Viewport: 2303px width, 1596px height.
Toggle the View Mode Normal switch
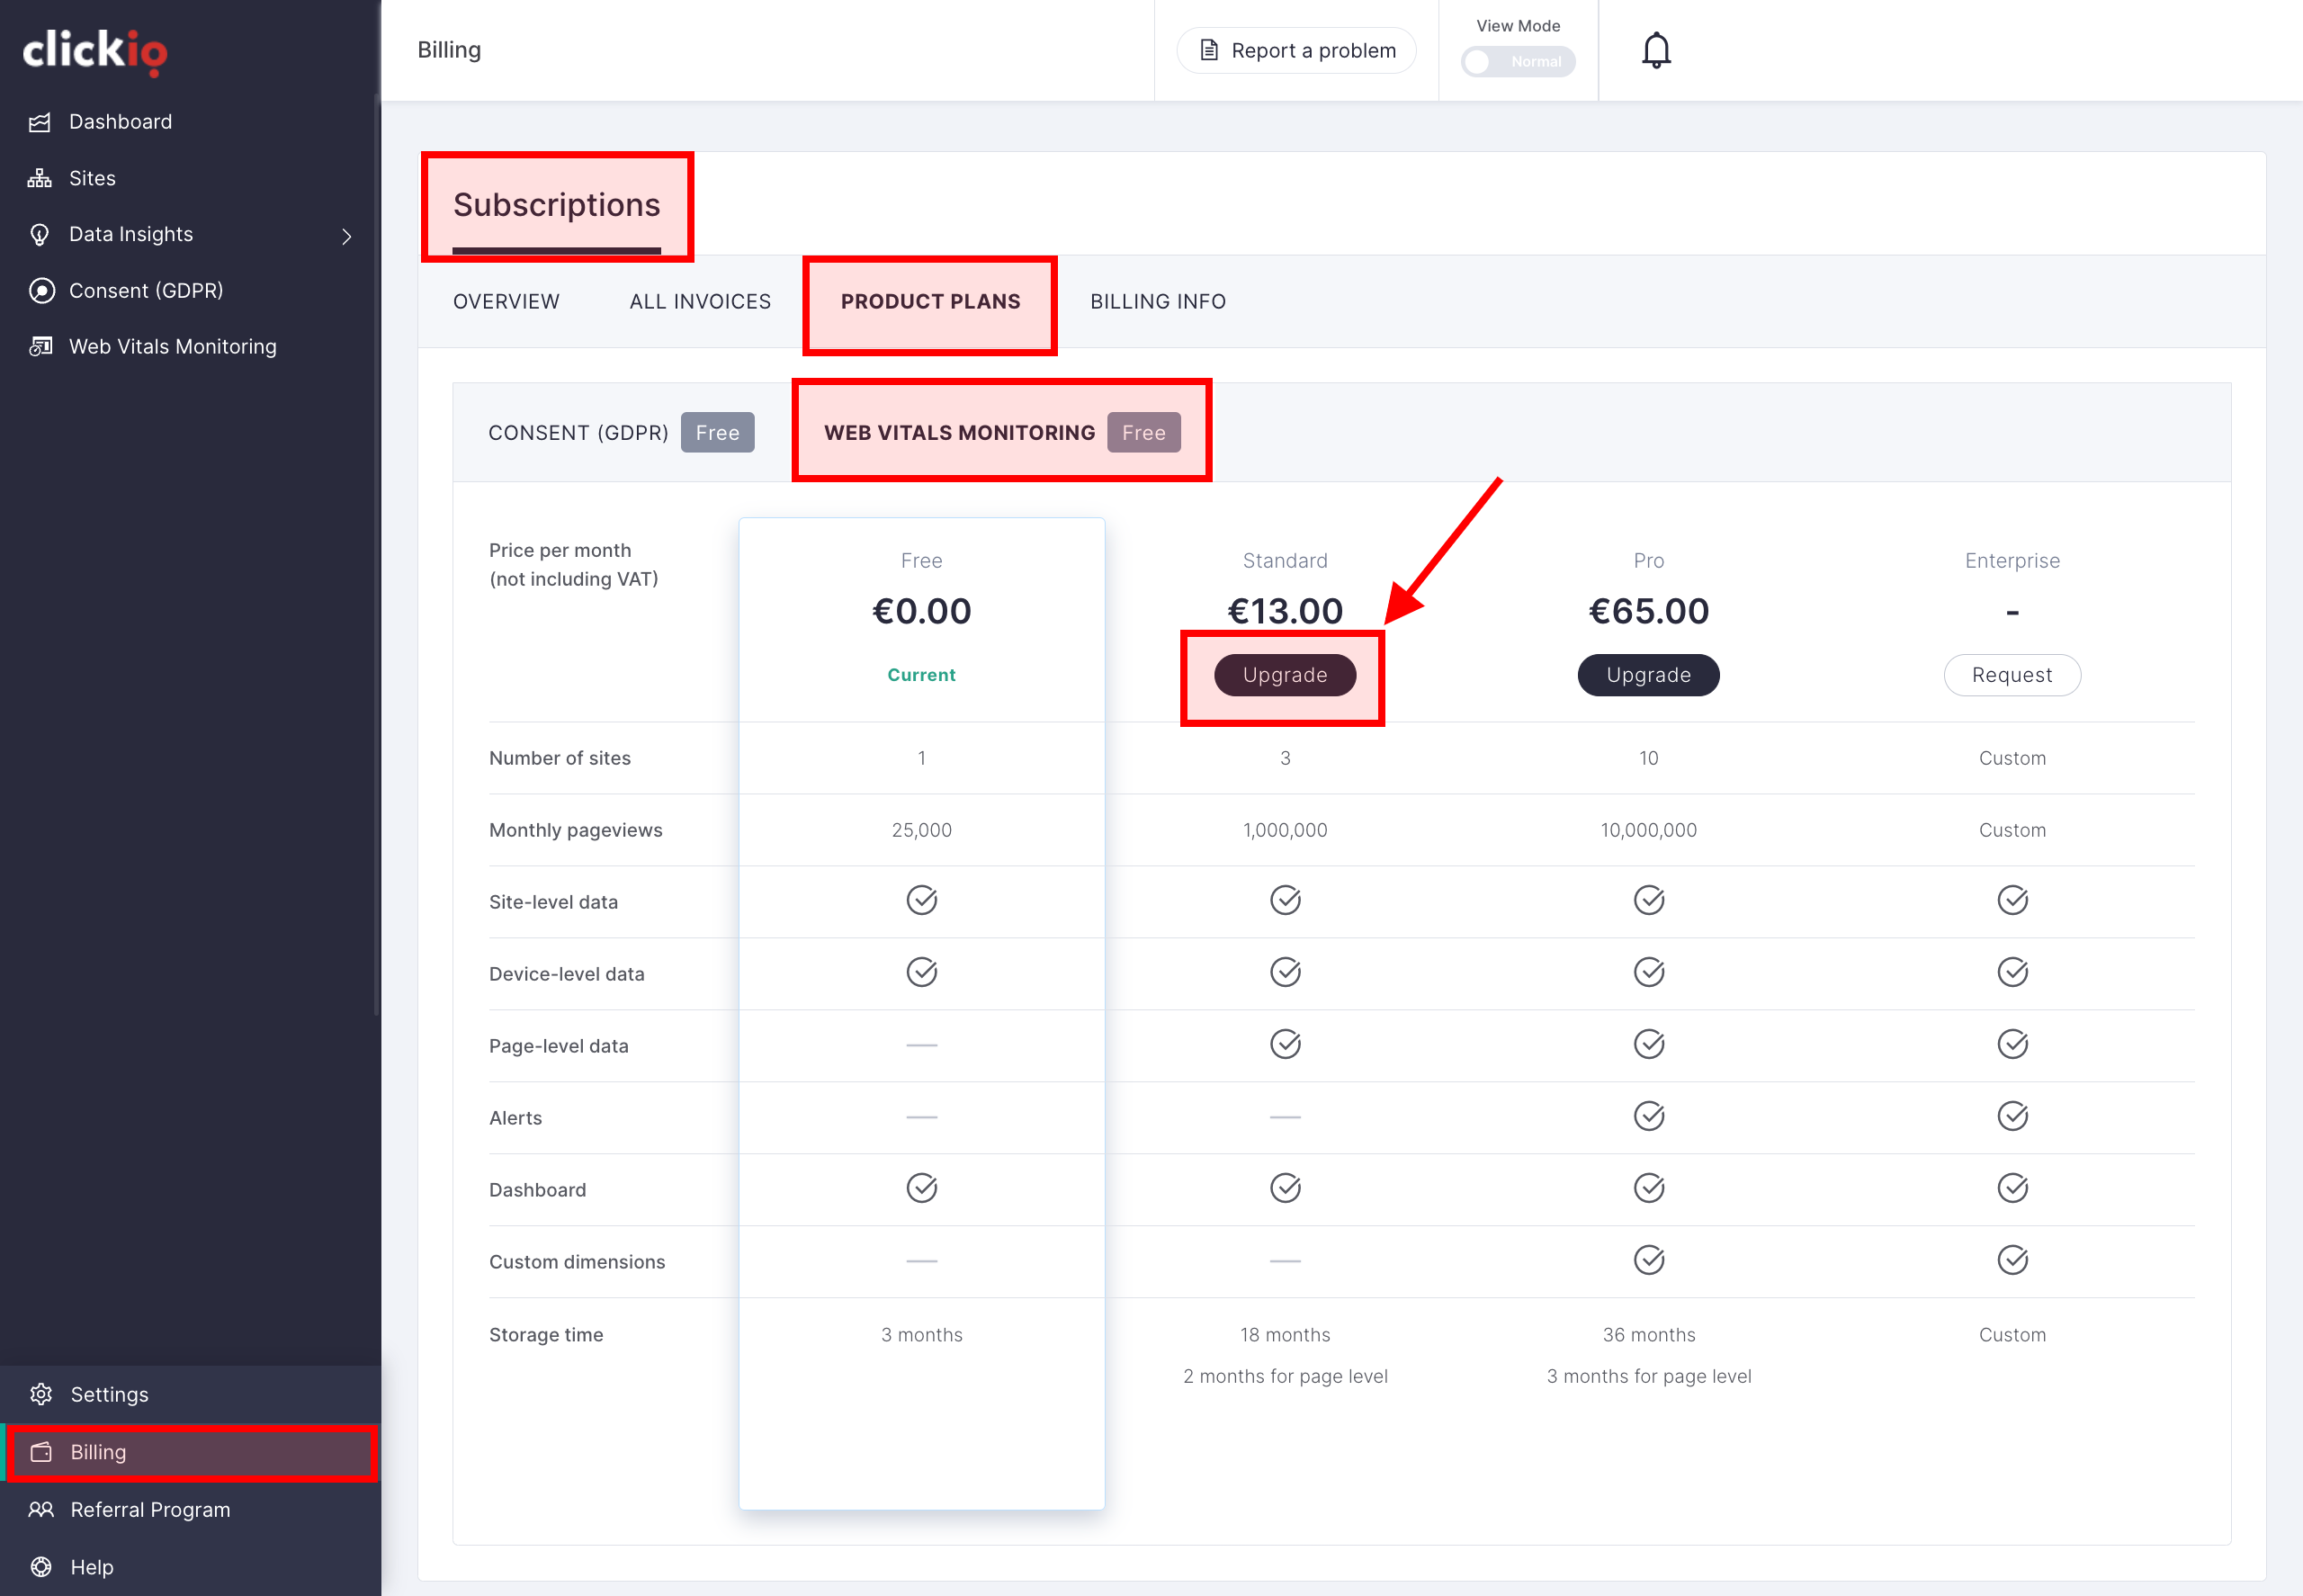coord(1517,62)
